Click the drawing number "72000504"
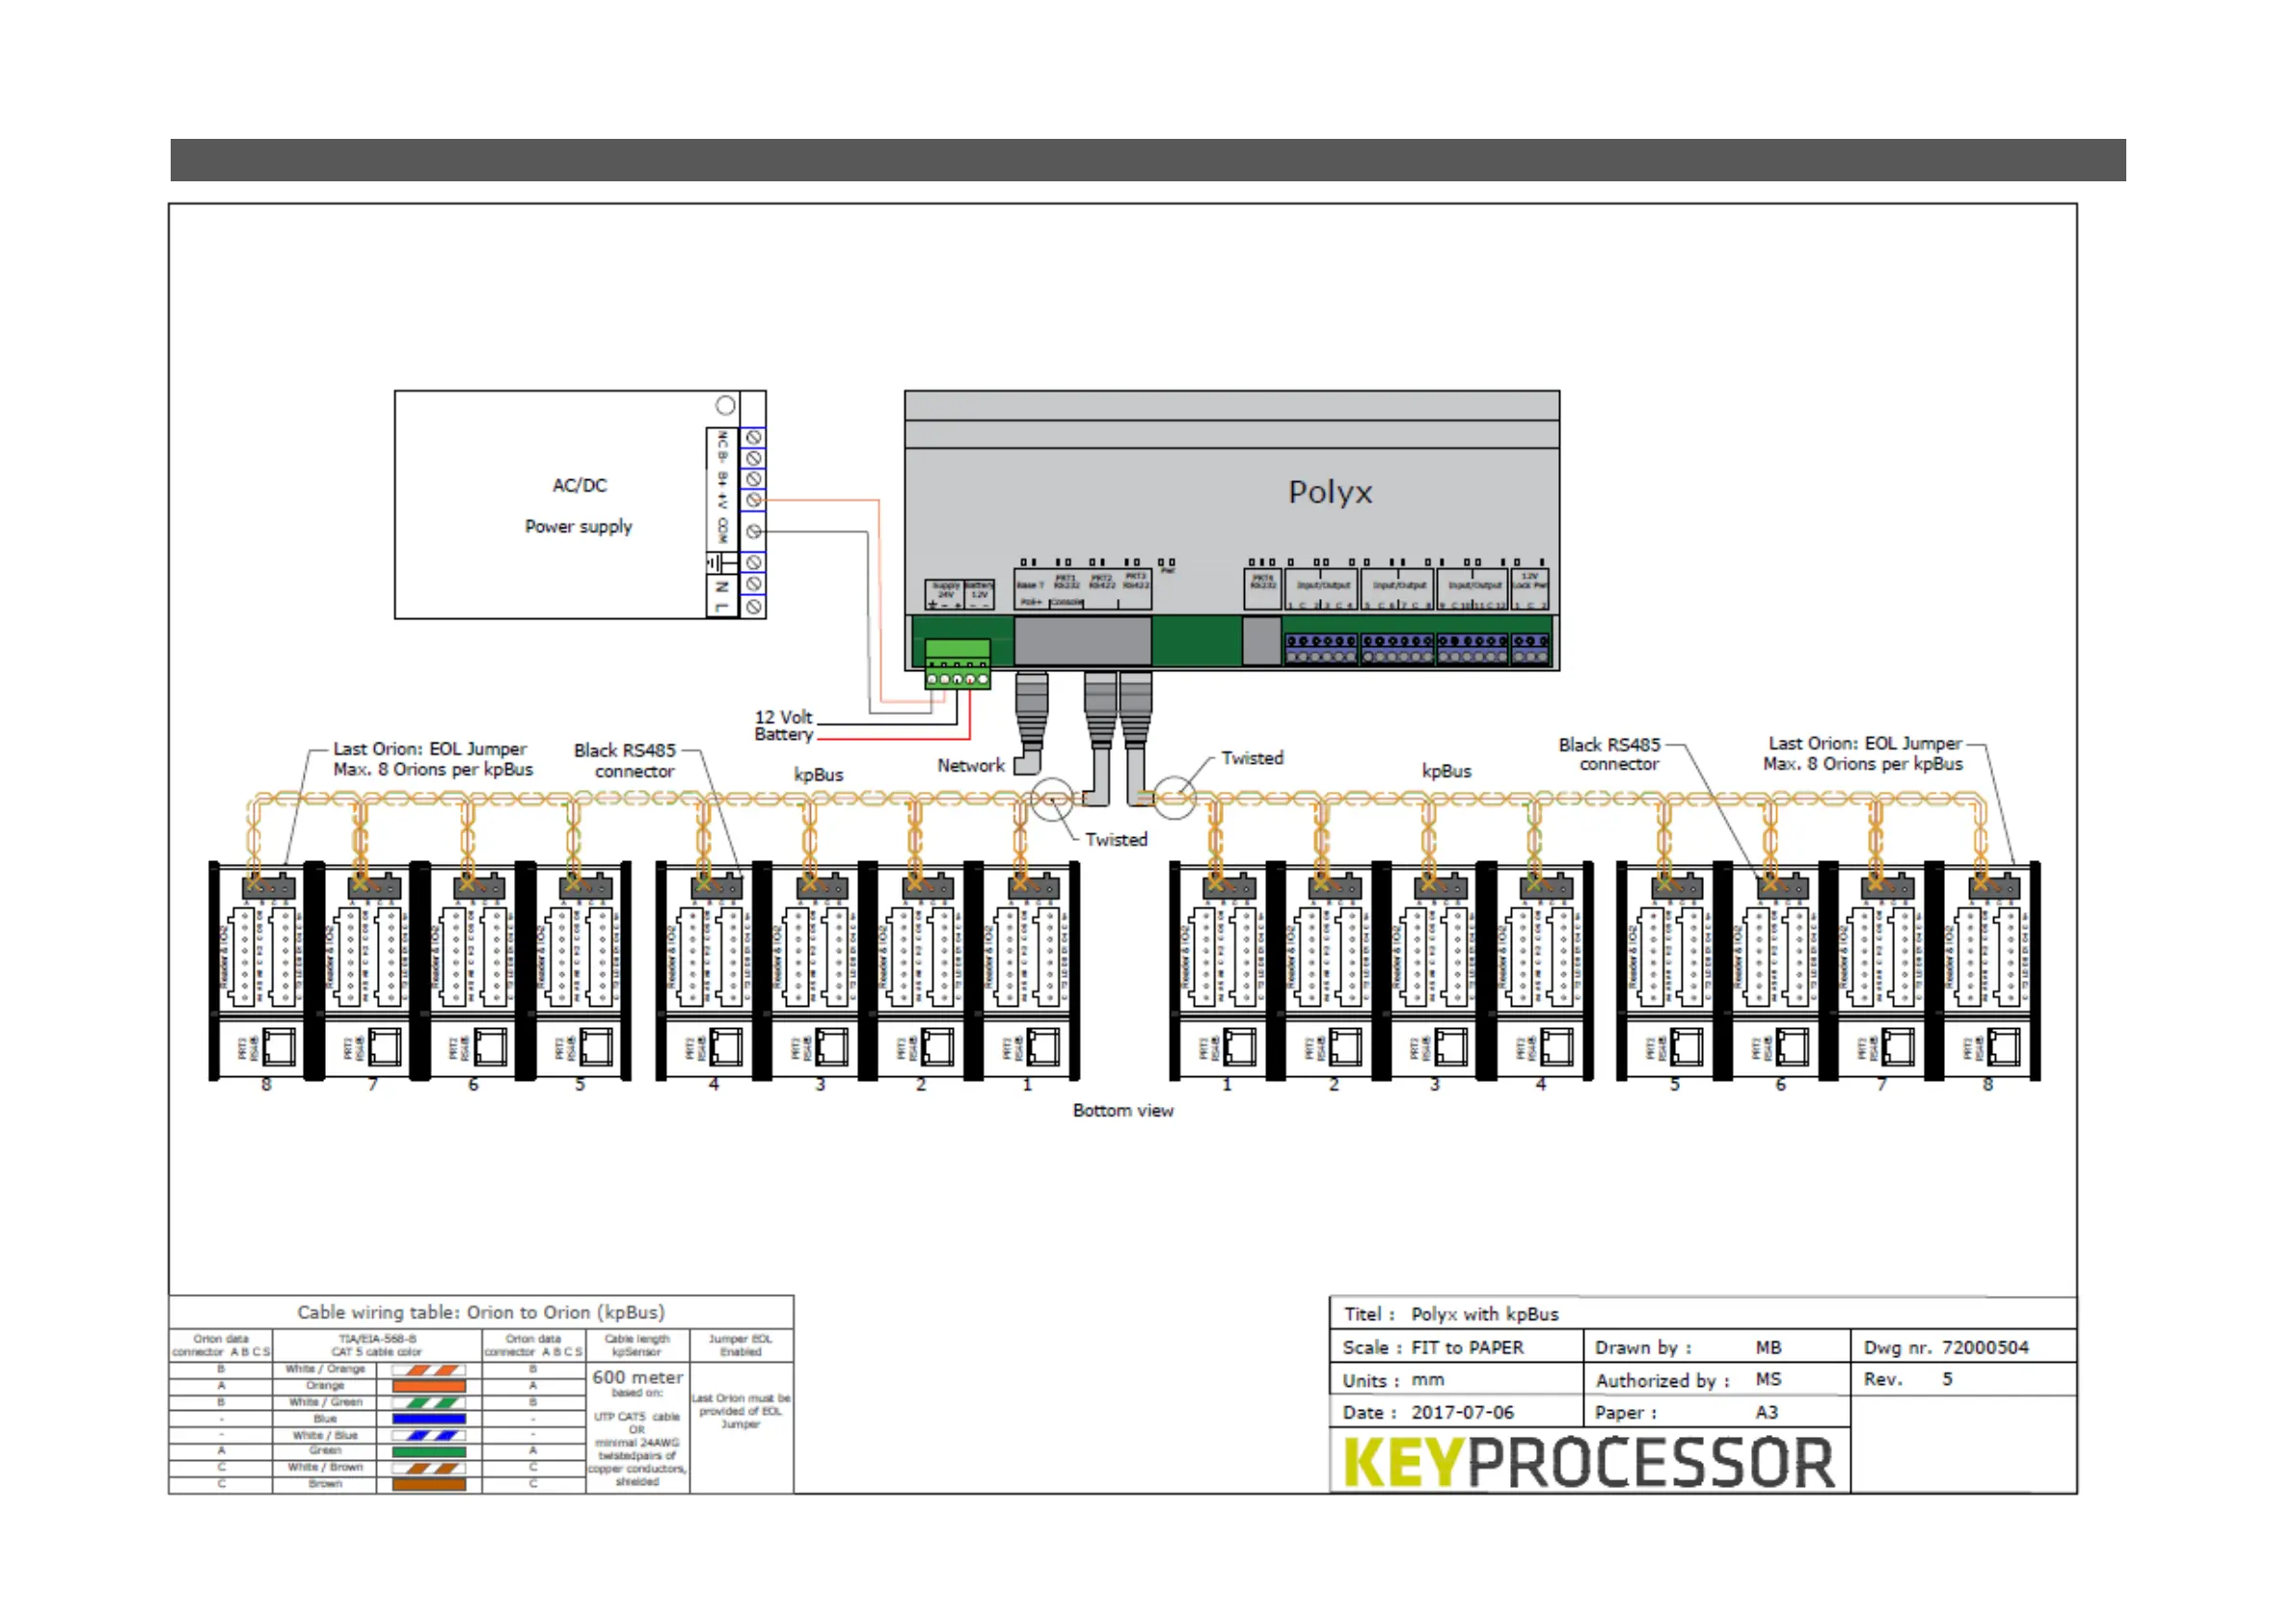Image resolution: width=2296 pixels, height=1624 pixels. coord(1985,1347)
